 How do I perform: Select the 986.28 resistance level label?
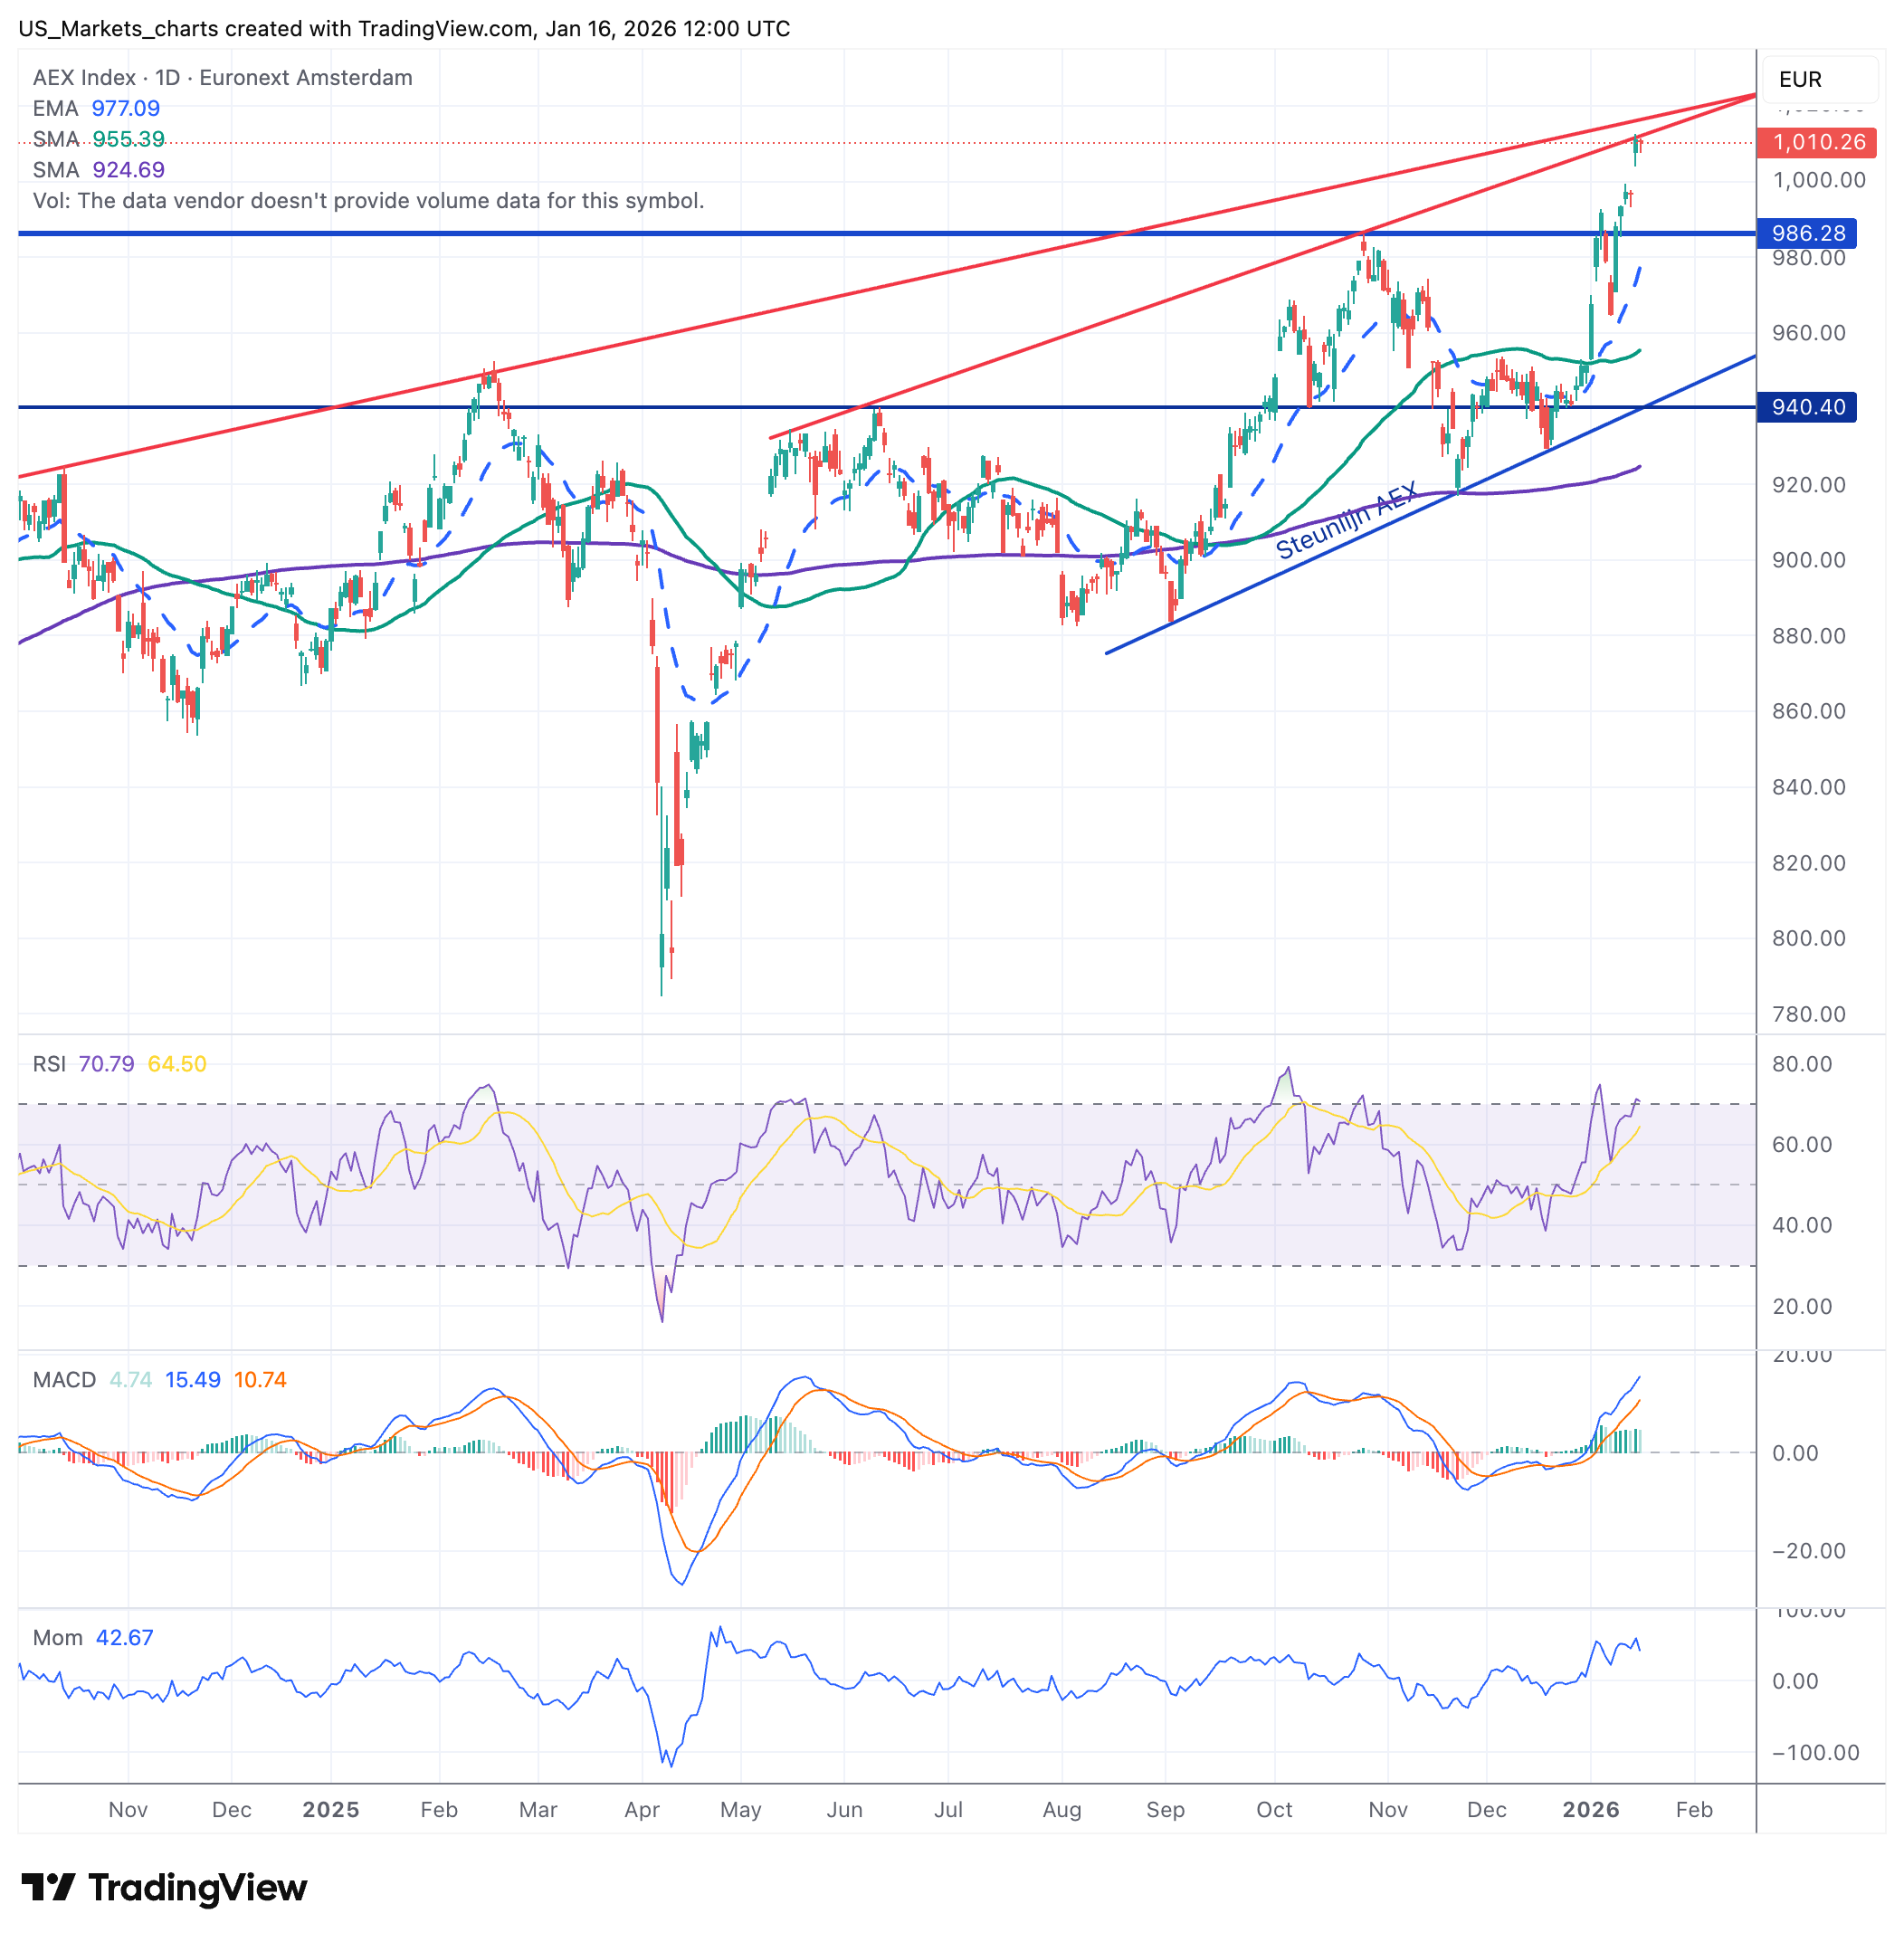click(x=1807, y=233)
